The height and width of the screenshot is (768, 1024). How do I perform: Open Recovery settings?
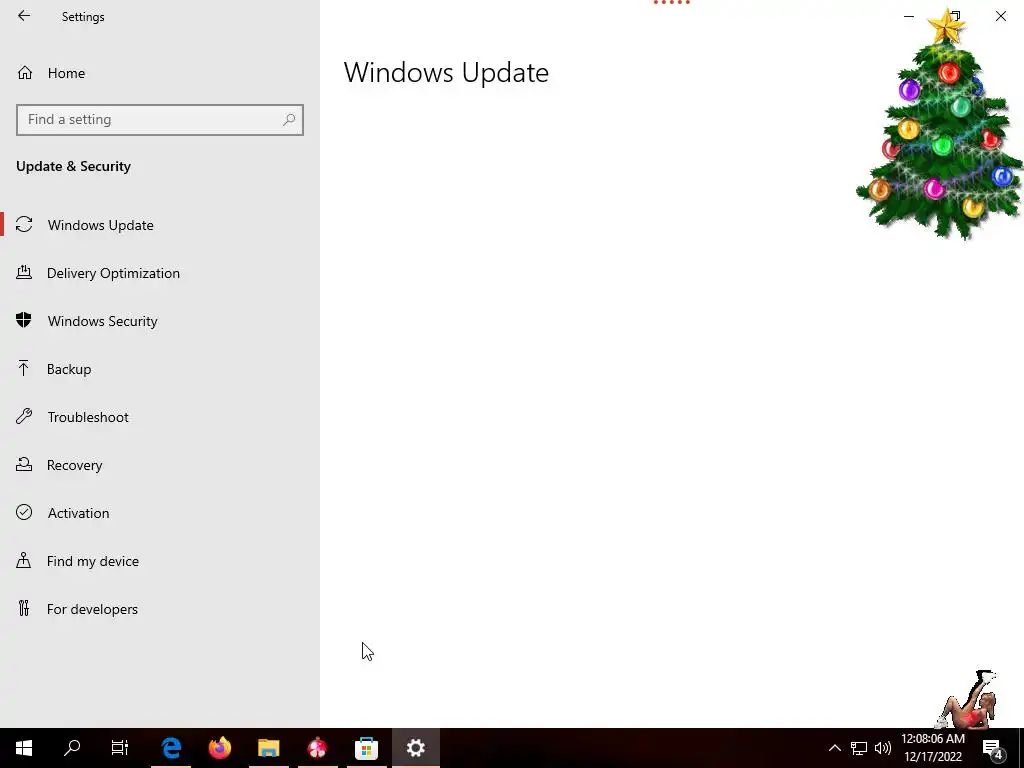(x=160, y=465)
